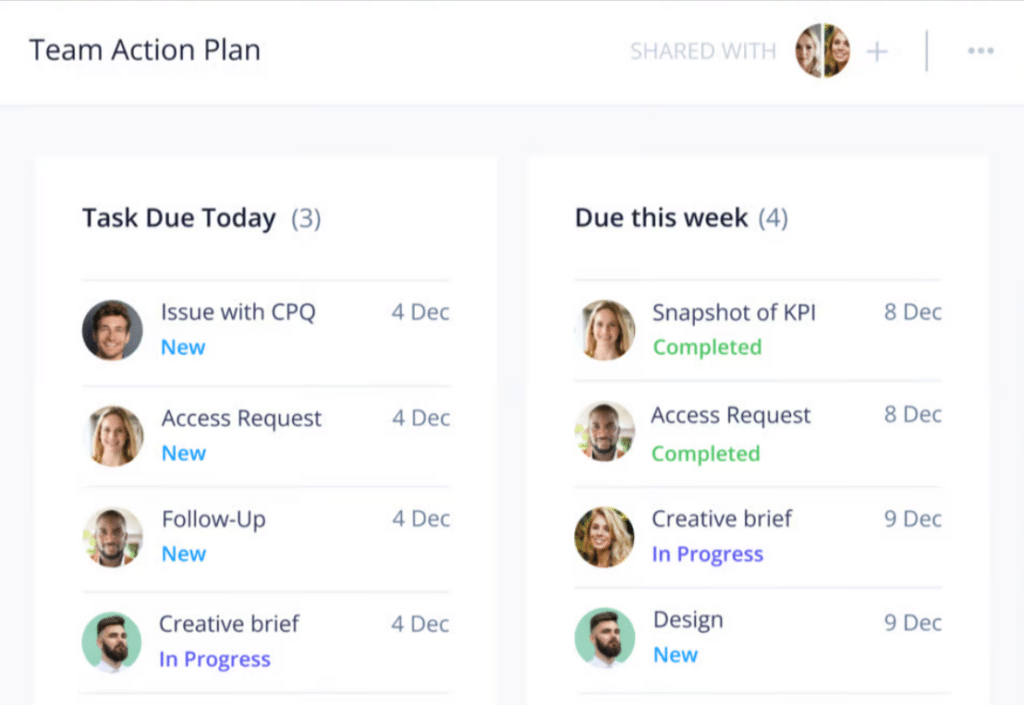
Task: Open the more options (ellipsis) menu
Action: 980,50
